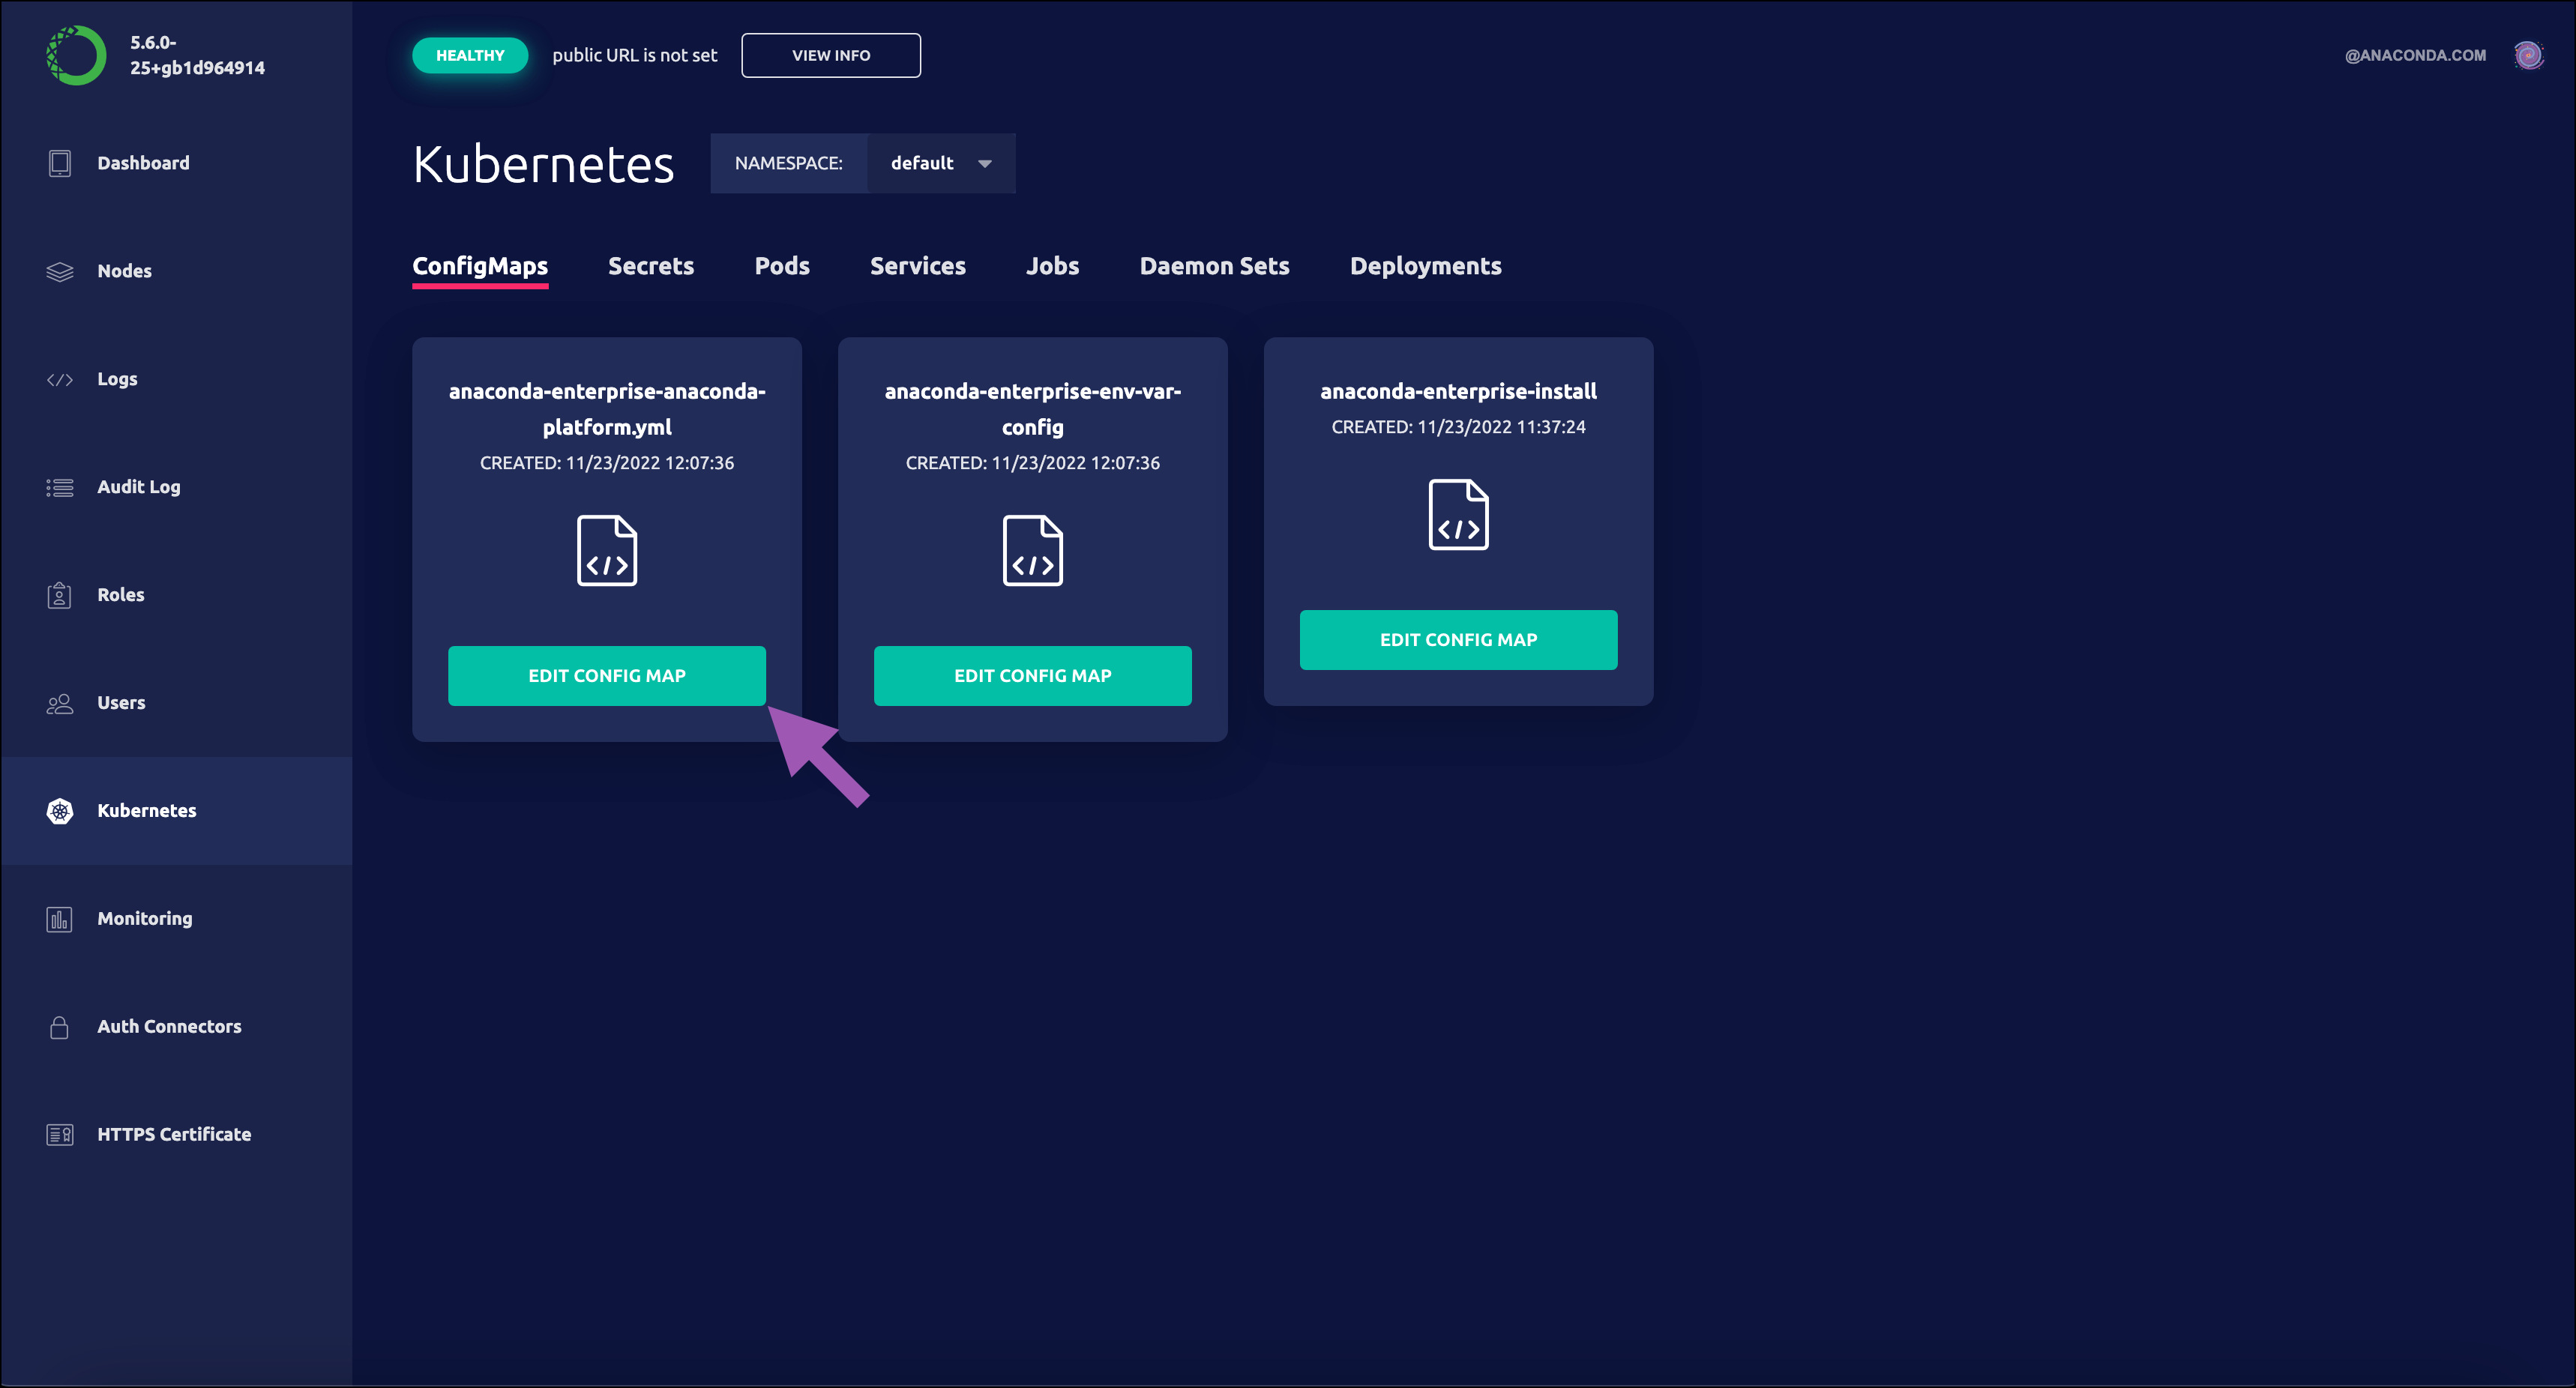
Task: Switch to the Secrets tab
Action: click(651, 266)
